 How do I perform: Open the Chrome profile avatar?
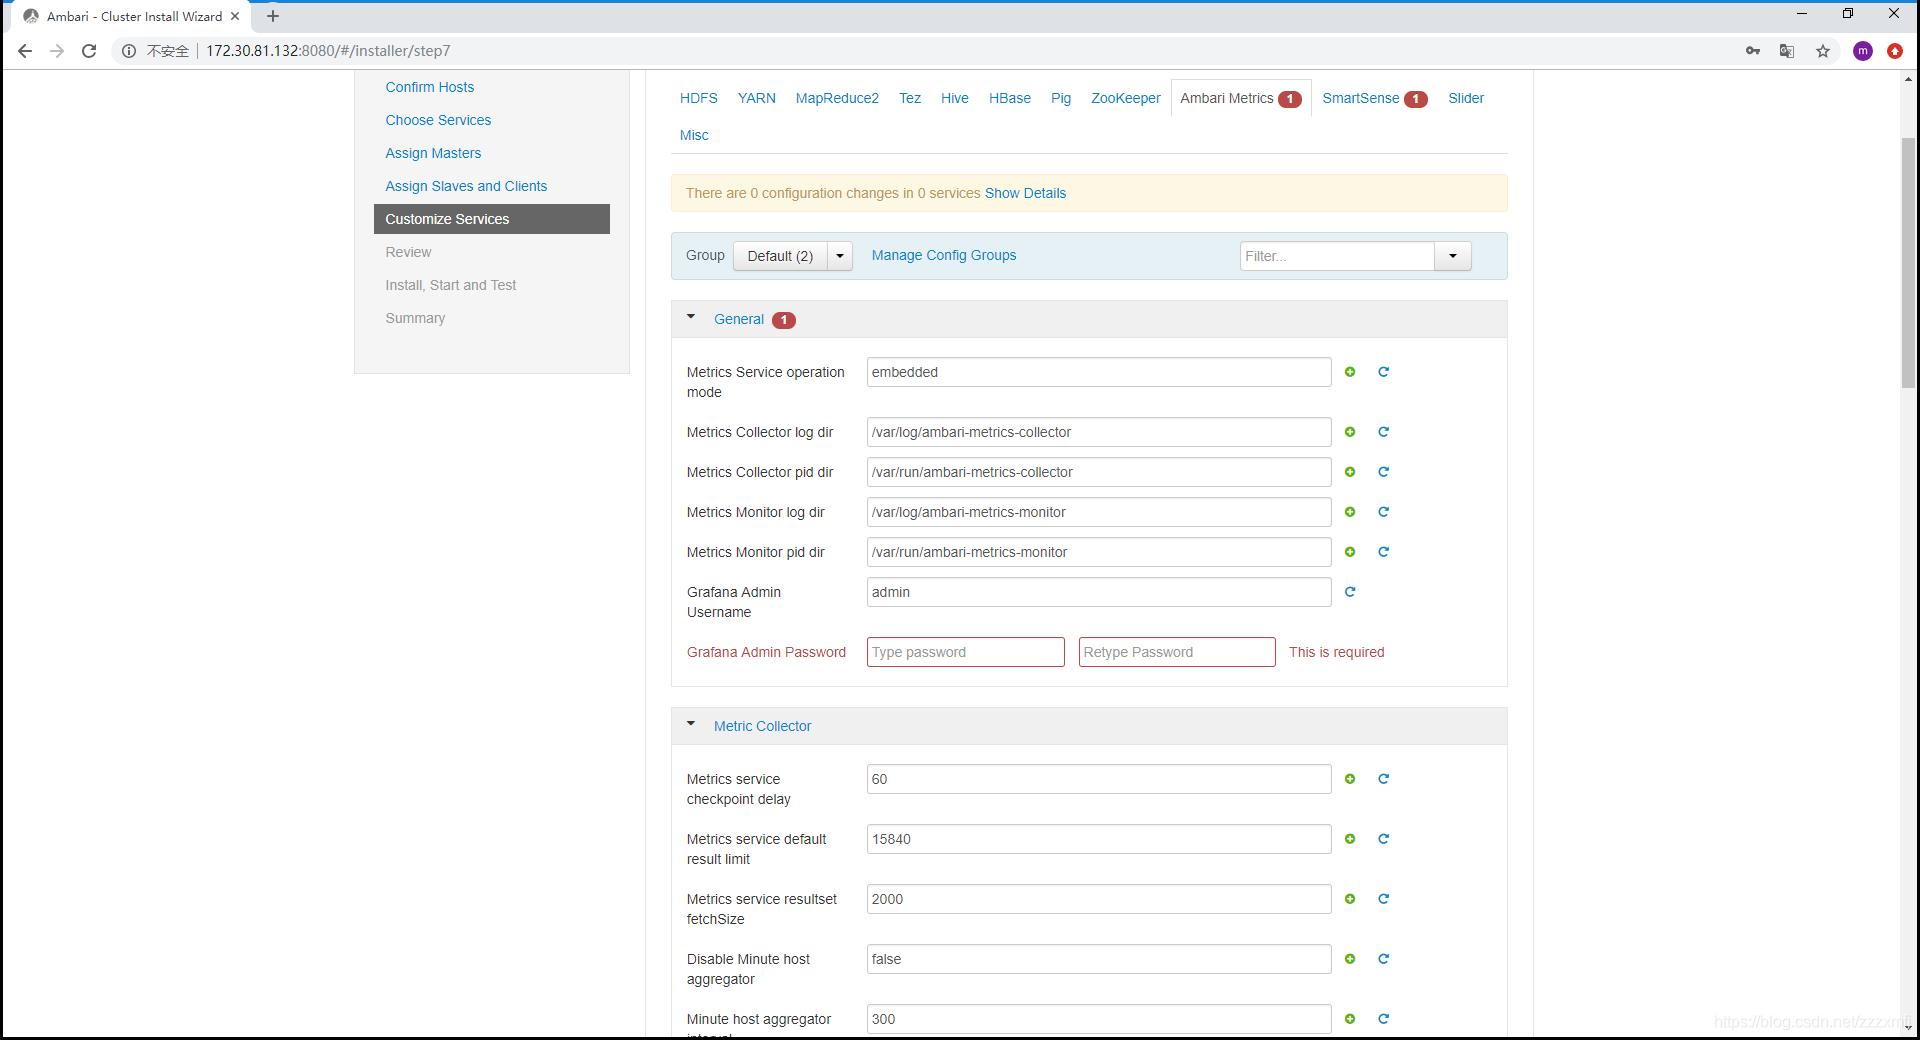tap(1862, 51)
